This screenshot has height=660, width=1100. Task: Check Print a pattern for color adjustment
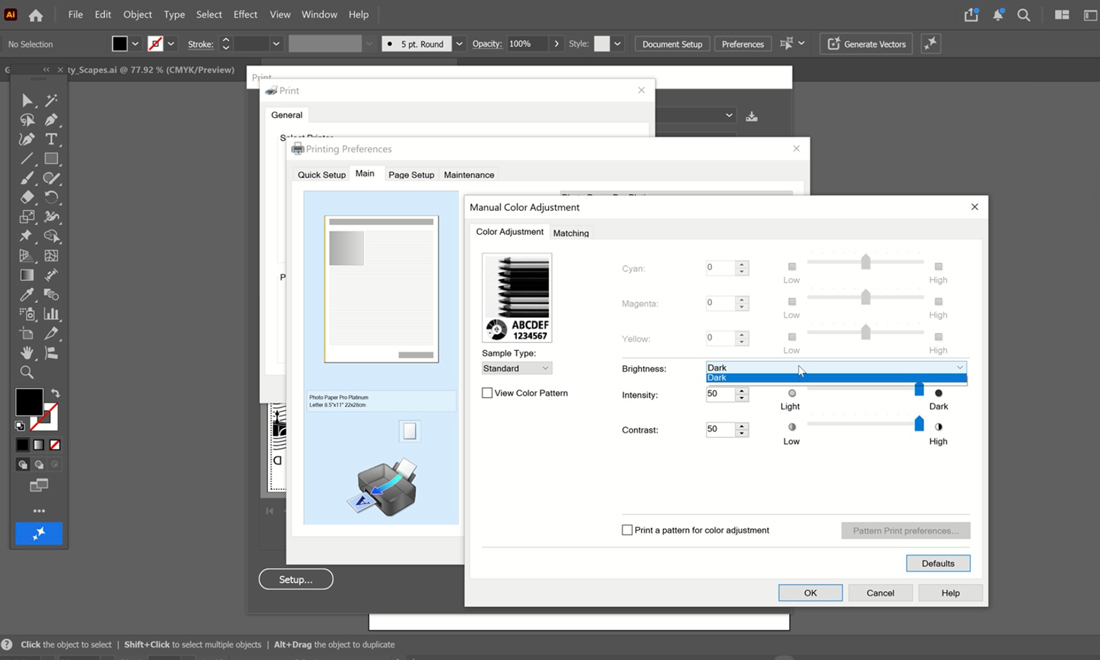(x=627, y=530)
